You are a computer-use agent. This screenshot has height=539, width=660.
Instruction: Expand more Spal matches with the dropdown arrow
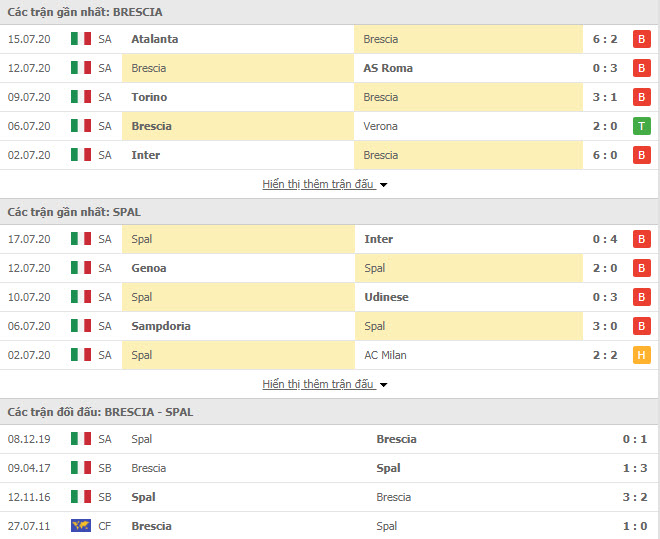tap(383, 385)
